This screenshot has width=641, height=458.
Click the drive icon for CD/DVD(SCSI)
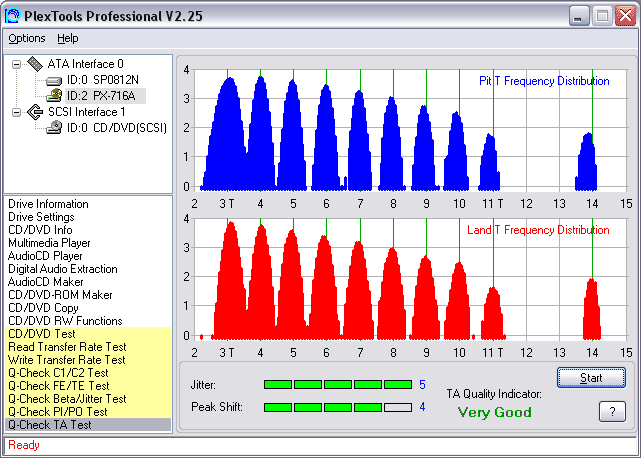click(54, 128)
